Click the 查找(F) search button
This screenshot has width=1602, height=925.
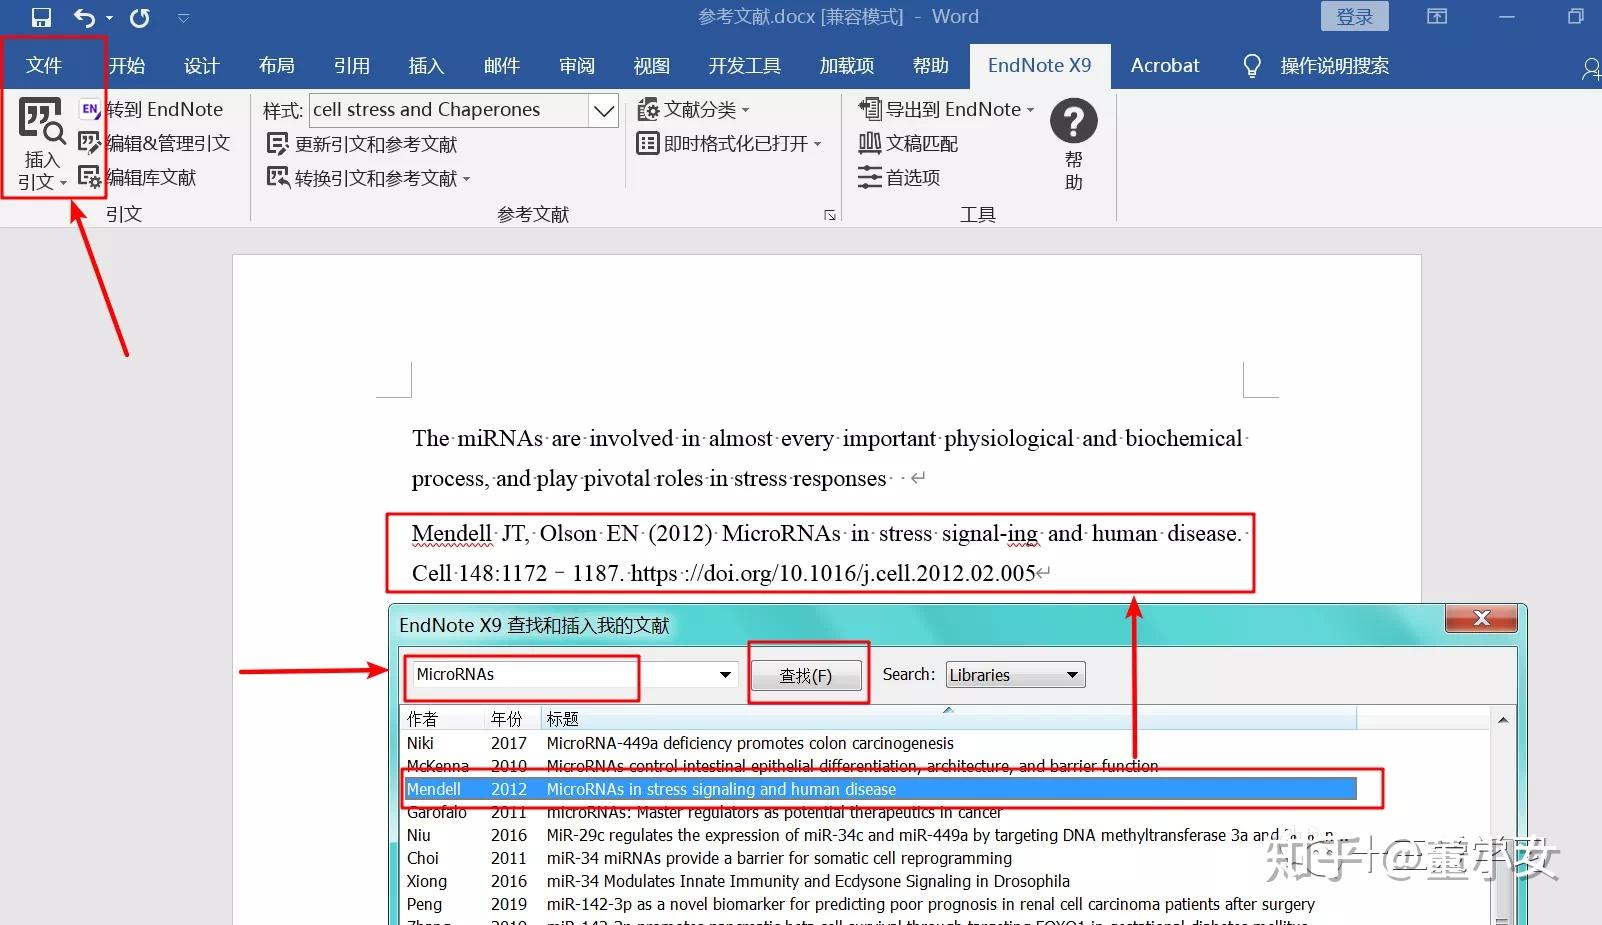(806, 675)
